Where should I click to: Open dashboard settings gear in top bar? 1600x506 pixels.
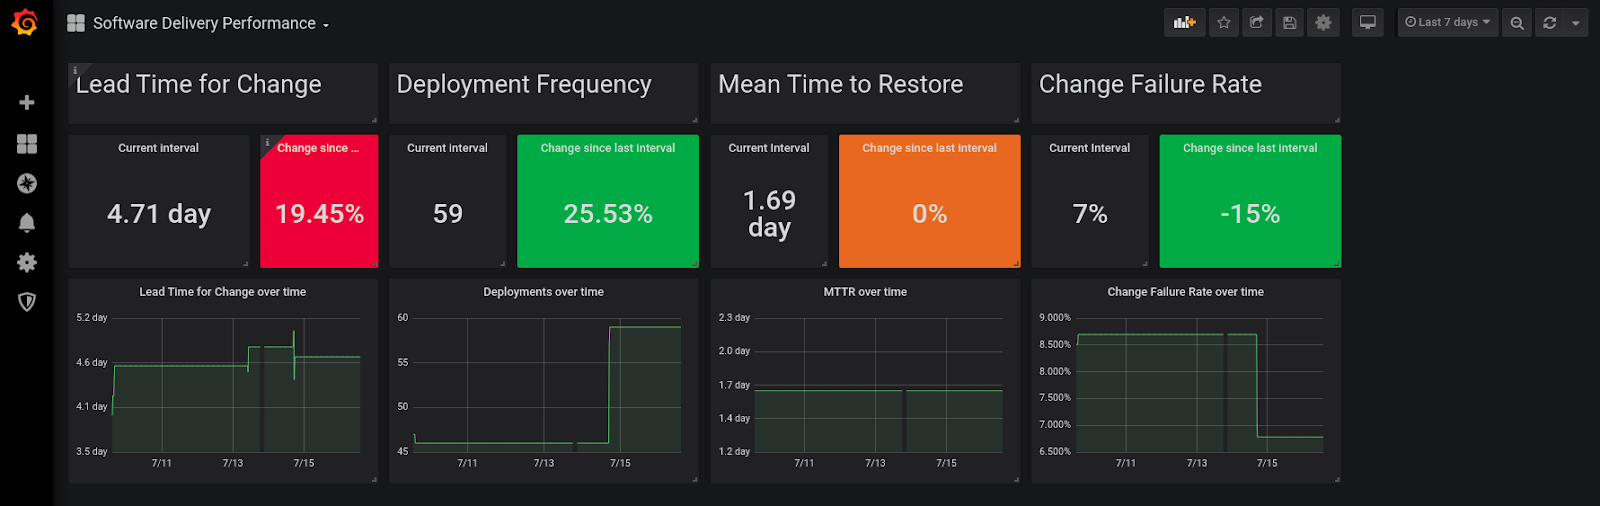[x=1323, y=22]
